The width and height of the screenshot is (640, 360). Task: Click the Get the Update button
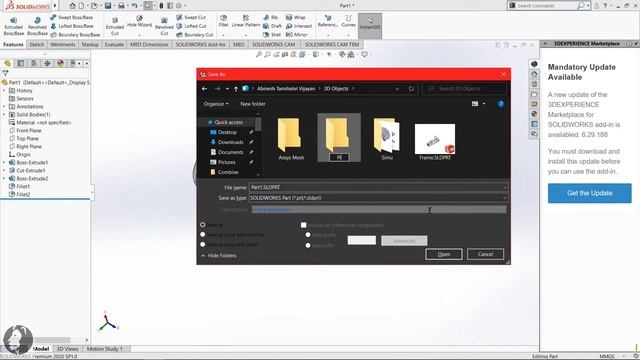589,193
